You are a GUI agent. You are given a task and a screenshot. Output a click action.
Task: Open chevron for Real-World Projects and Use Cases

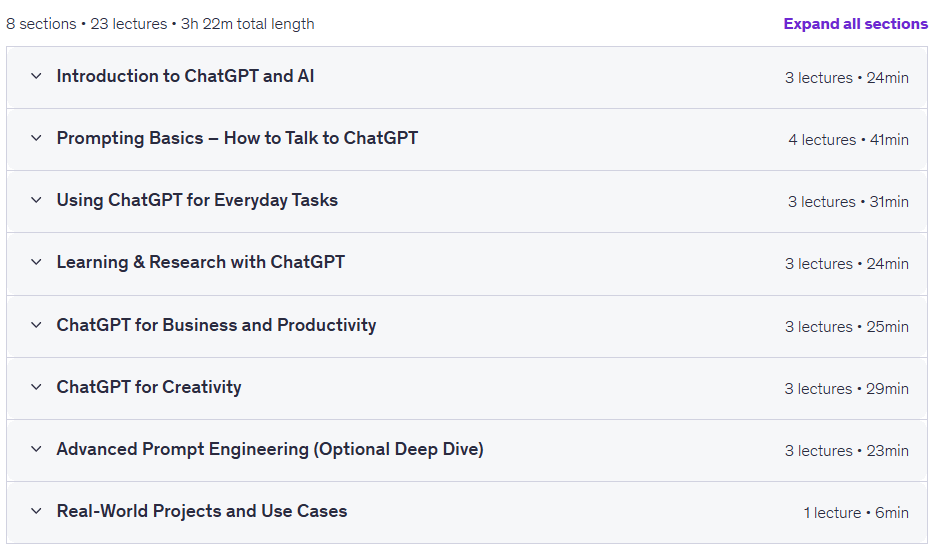(36, 511)
